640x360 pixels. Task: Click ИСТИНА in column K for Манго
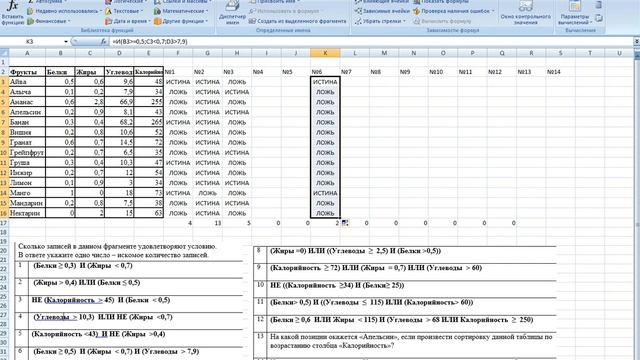(x=325, y=193)
